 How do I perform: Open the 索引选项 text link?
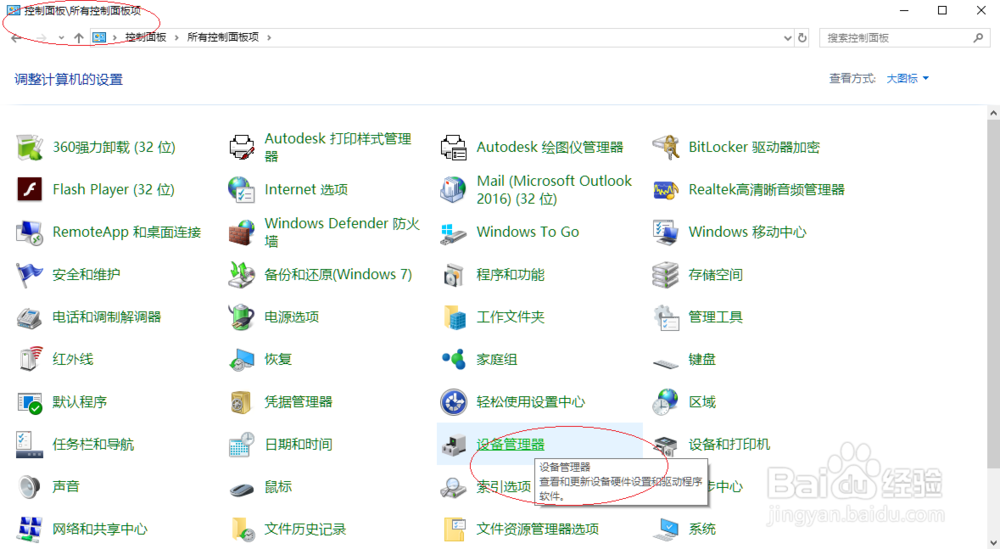click(504, 487)
